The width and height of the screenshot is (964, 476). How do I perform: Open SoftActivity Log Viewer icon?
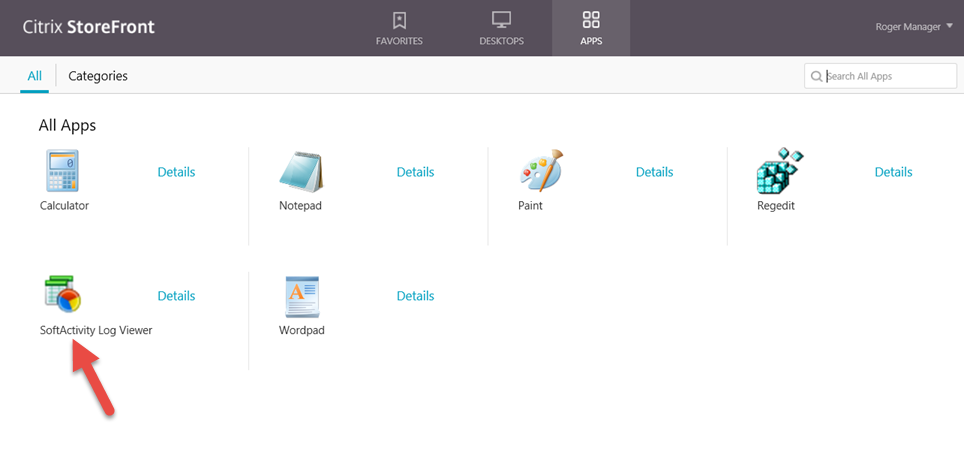pyautogui.click(x=63, y=294)
